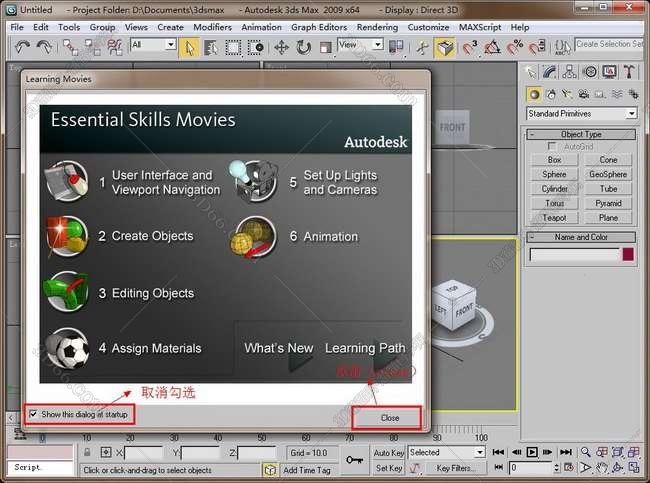Click the object name input field
The image size is (650, 483).
pos(575,255)
